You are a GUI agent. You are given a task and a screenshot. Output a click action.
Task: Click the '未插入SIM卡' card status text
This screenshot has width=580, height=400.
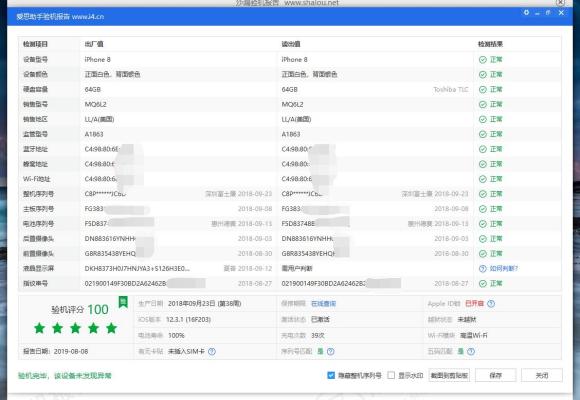(186, 352)
